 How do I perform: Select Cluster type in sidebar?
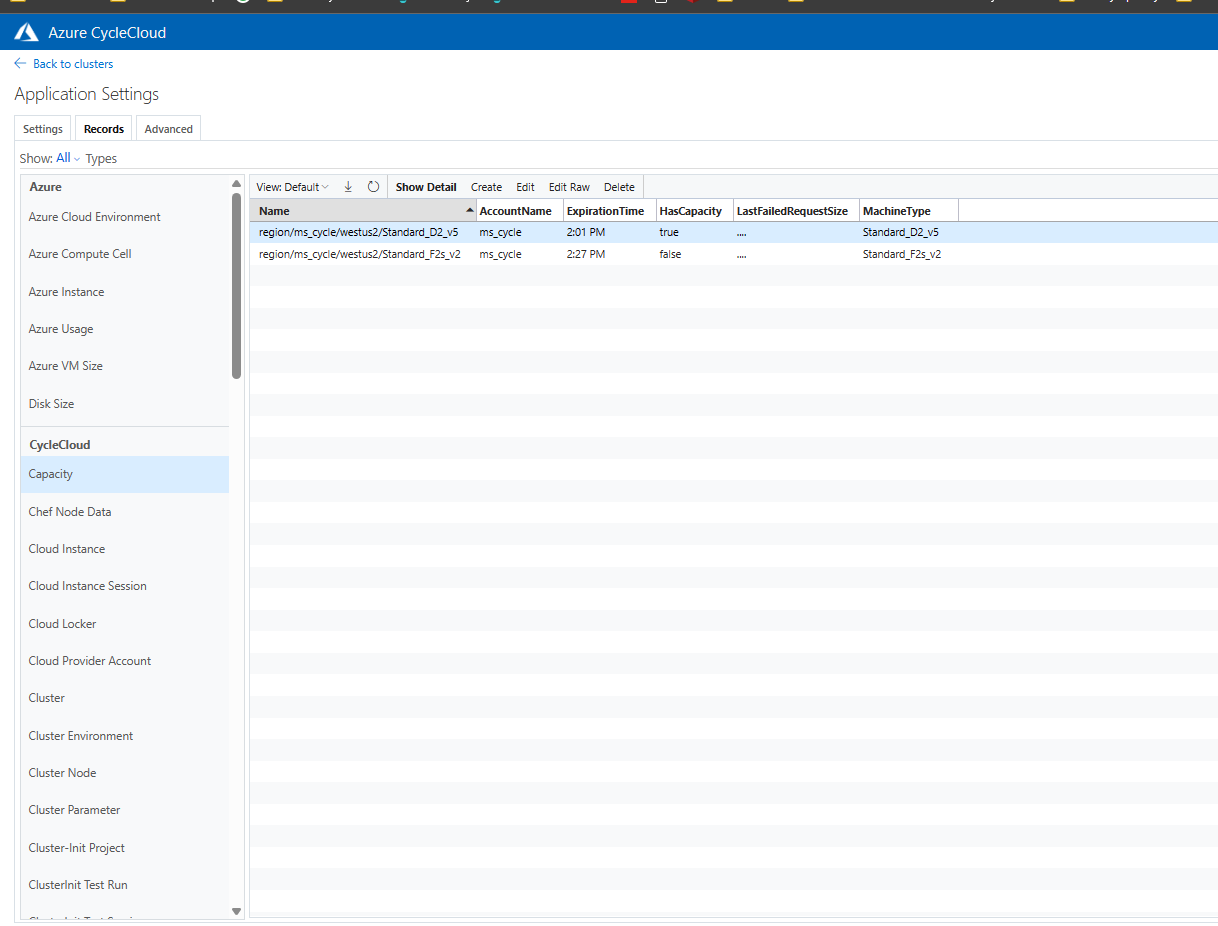tap(124, 698)
